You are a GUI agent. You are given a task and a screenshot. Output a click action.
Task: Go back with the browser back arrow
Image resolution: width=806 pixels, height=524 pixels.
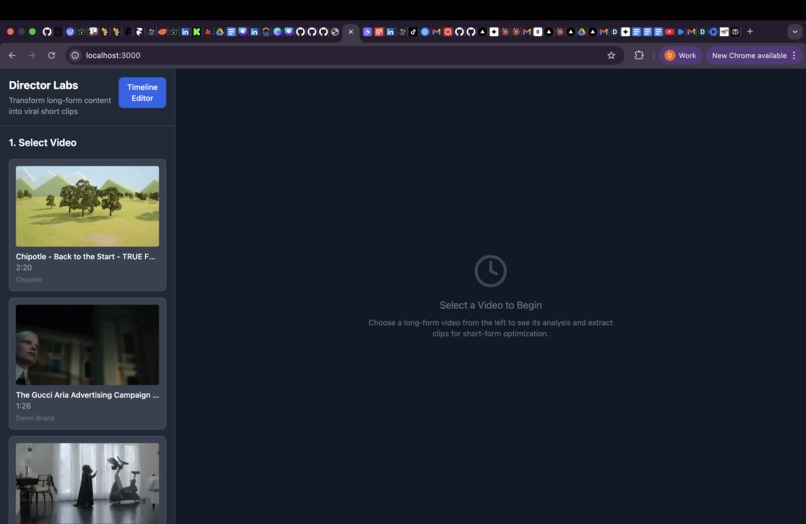coord(12,55)
